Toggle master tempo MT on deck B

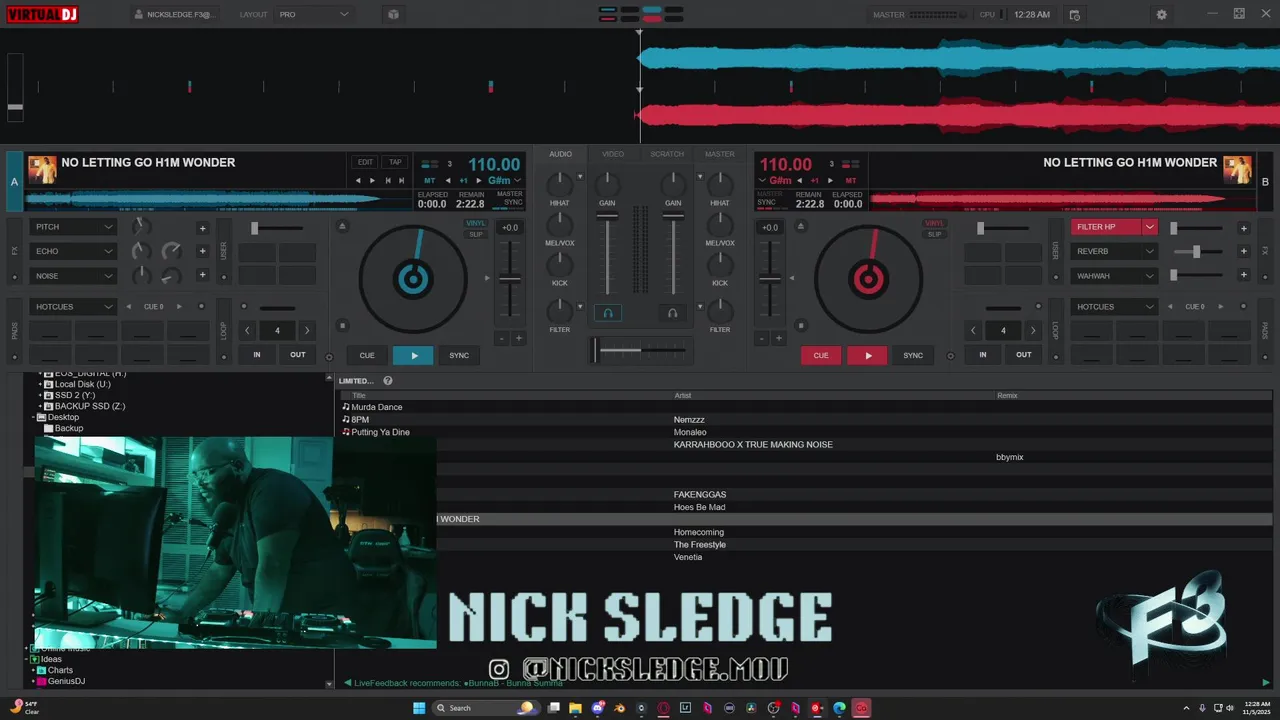coord(850,180)
